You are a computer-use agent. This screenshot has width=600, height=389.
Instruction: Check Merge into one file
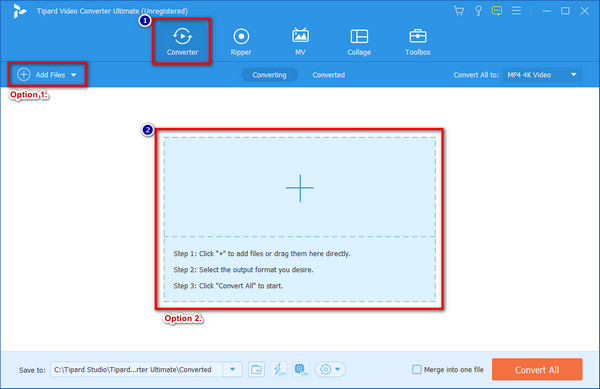pos(417,369)
